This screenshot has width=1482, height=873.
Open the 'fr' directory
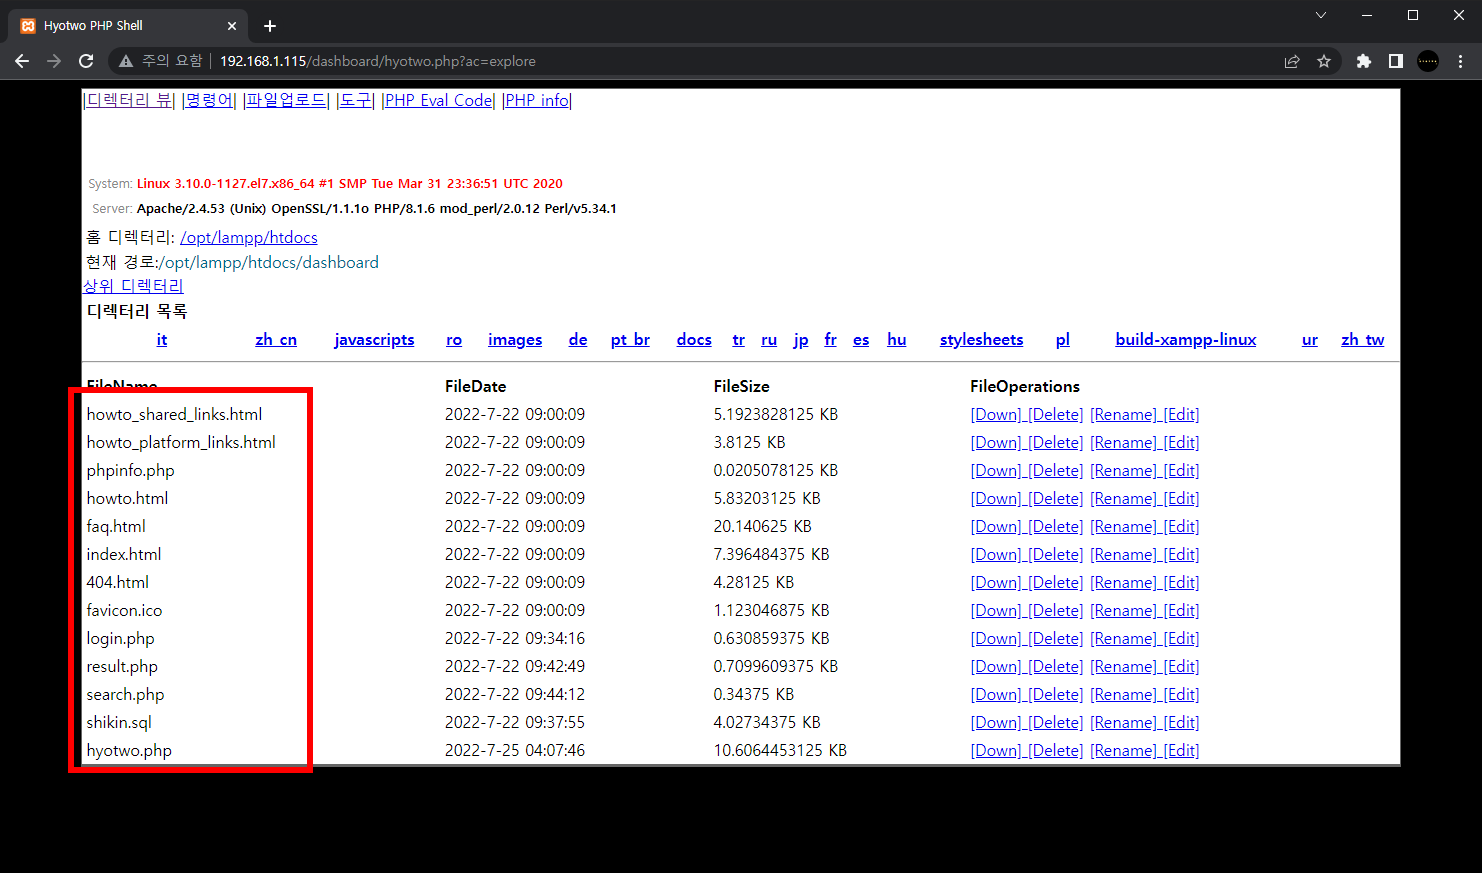click(x=831, y=340)
